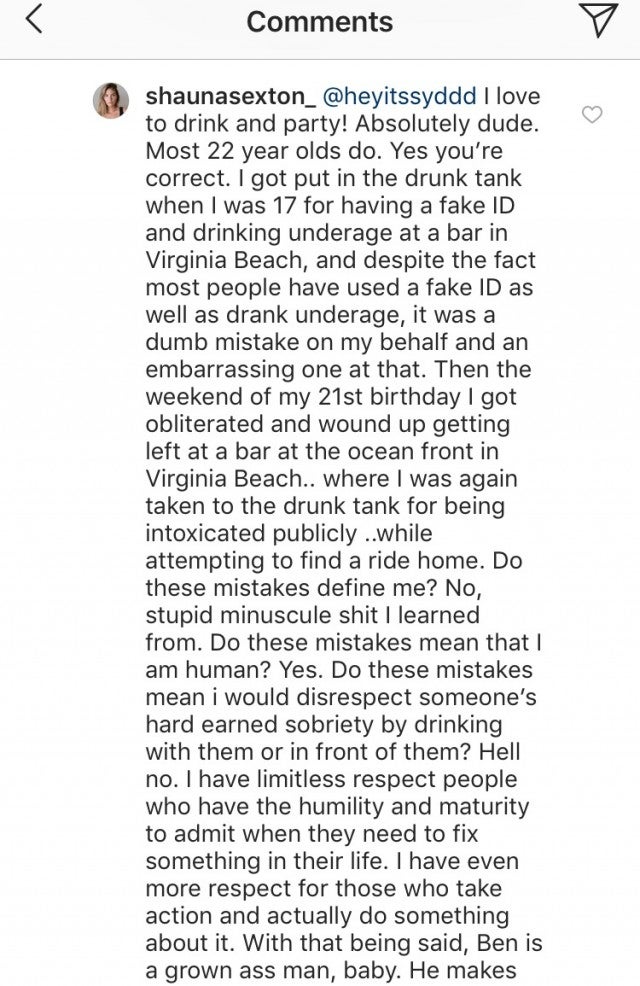Like the comment with the heart icon
Screen dimensions: 640x986
click(591, 116)
